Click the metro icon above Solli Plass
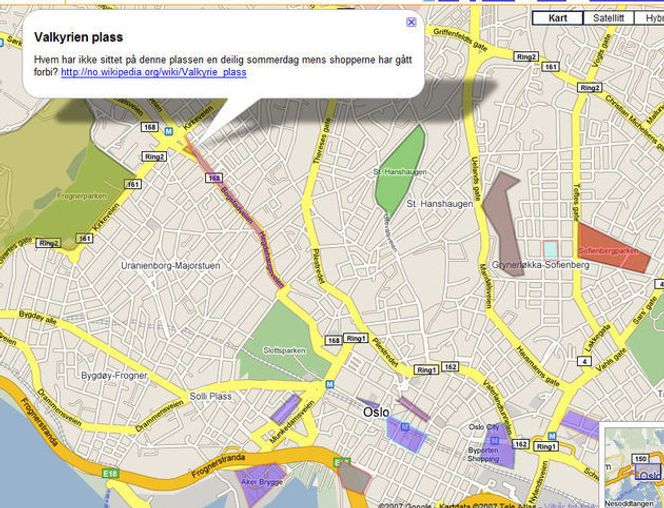This screenshot has width=664, height=508. click(329, 384)
